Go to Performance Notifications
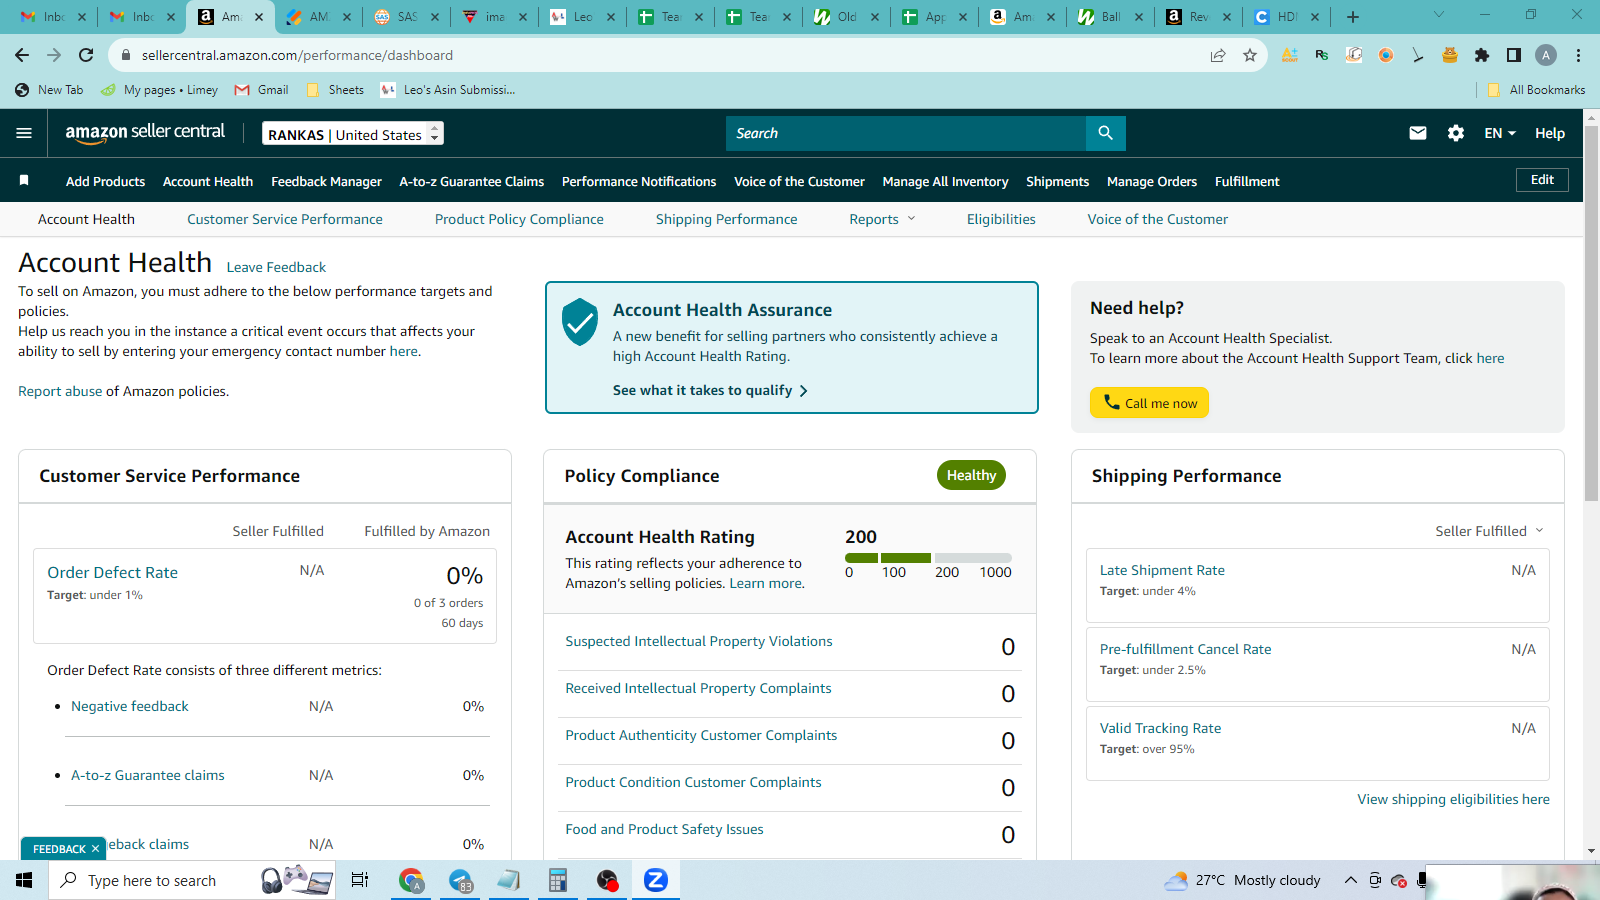 (639, 181)
